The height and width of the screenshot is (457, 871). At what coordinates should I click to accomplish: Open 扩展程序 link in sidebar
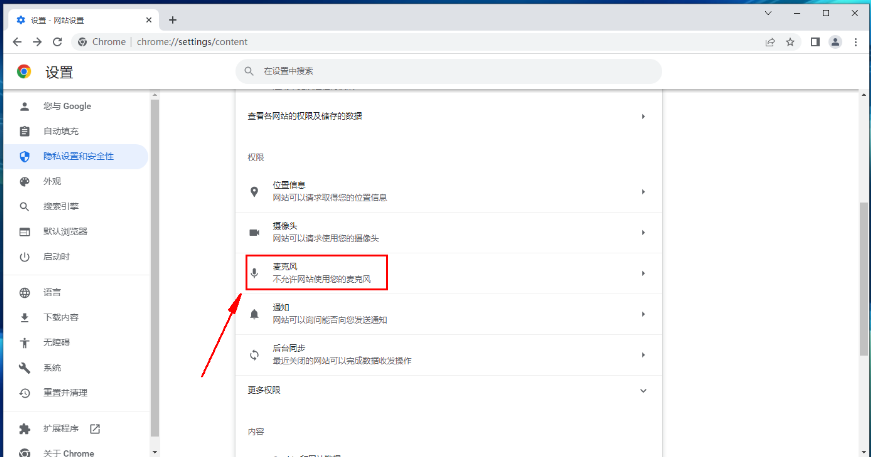click(x=76, y=429)
